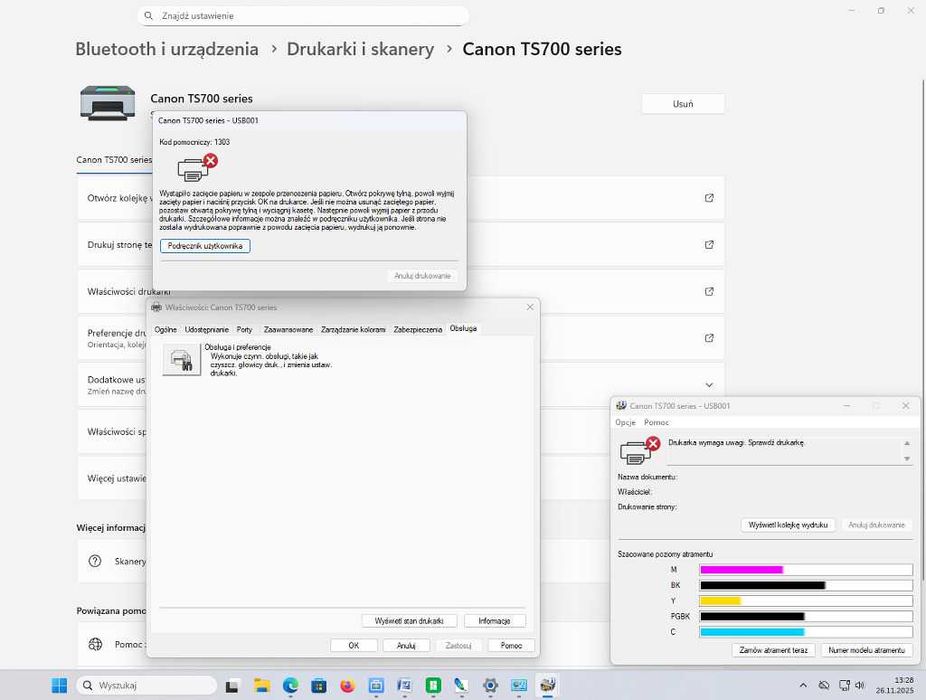Open Opcje menu in status monitor
Image resolution: width=926 pixels, height=700 pixels.
point(625,422)
